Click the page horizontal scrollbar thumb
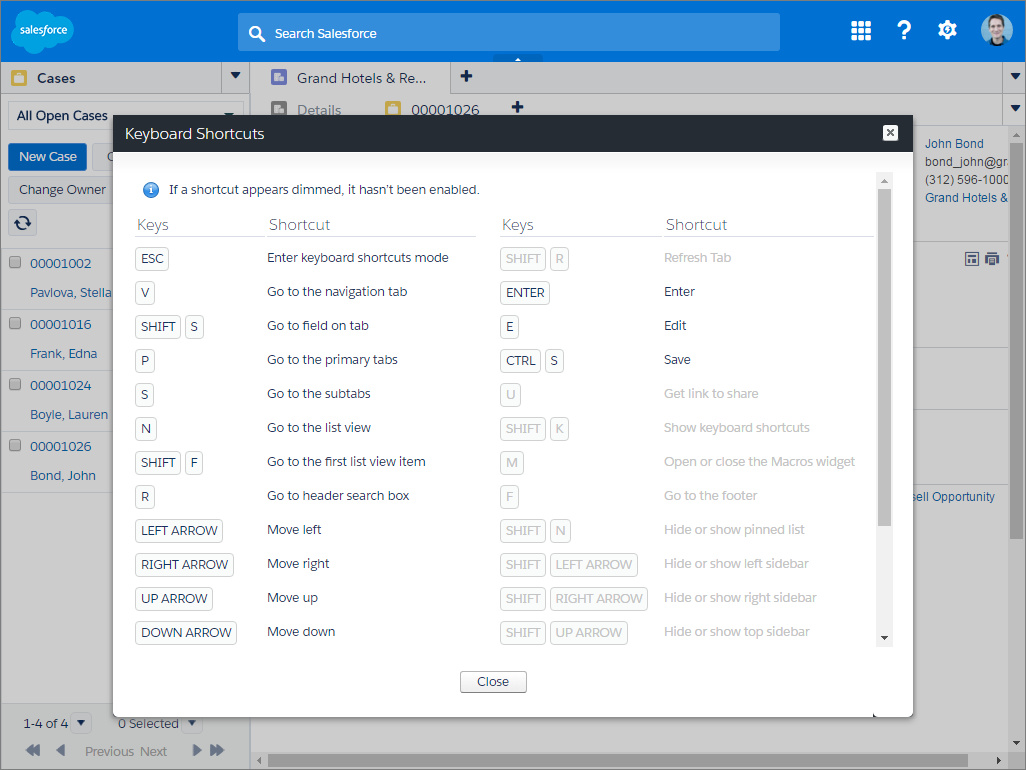The width and height of the screenshot is (1026, 770). (618, 760)
